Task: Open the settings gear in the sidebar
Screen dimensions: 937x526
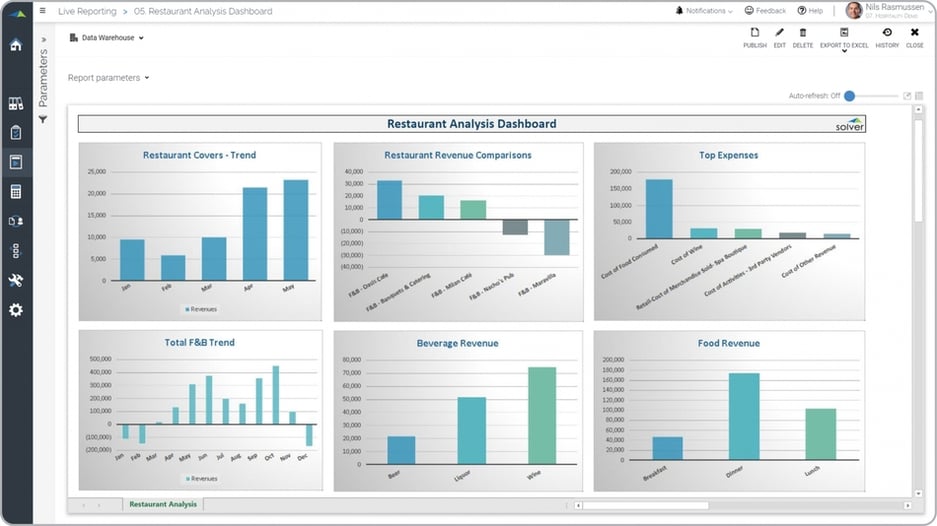Action: click(x=16, y=310)
